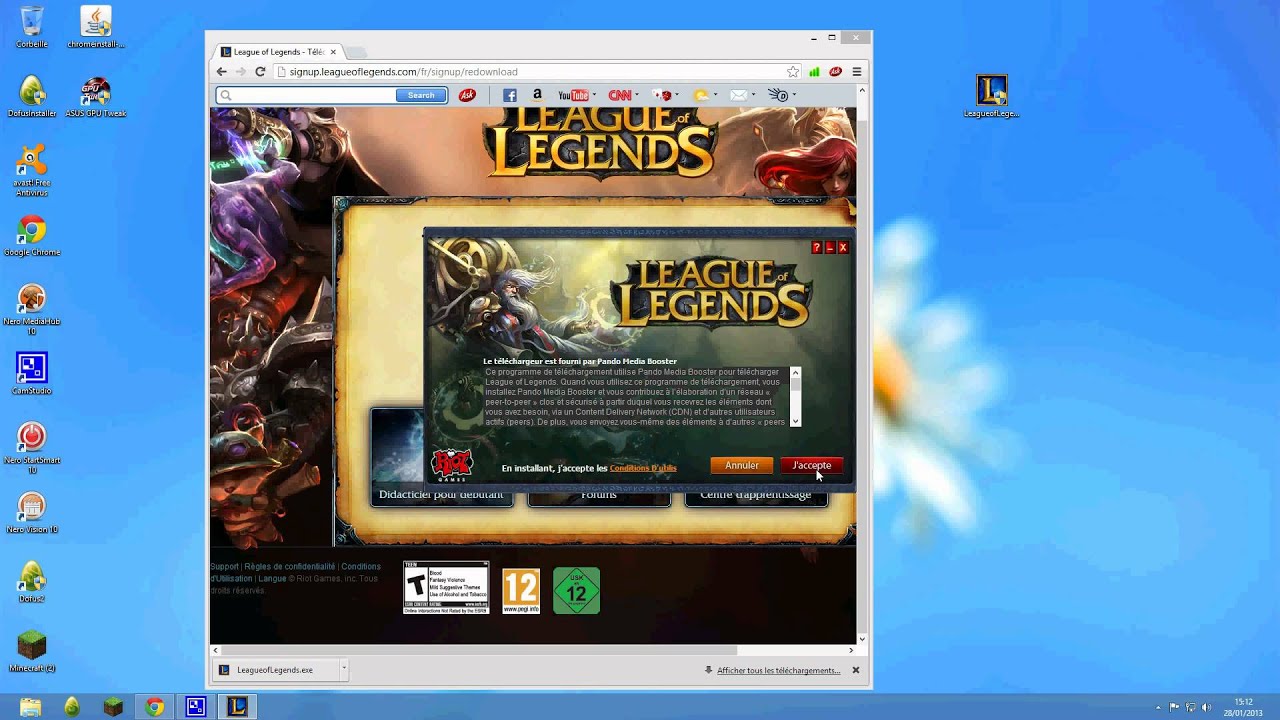Click the Chrome address bar URL
The width and height of the screenshot is (1280, 720).
point(403,72)
